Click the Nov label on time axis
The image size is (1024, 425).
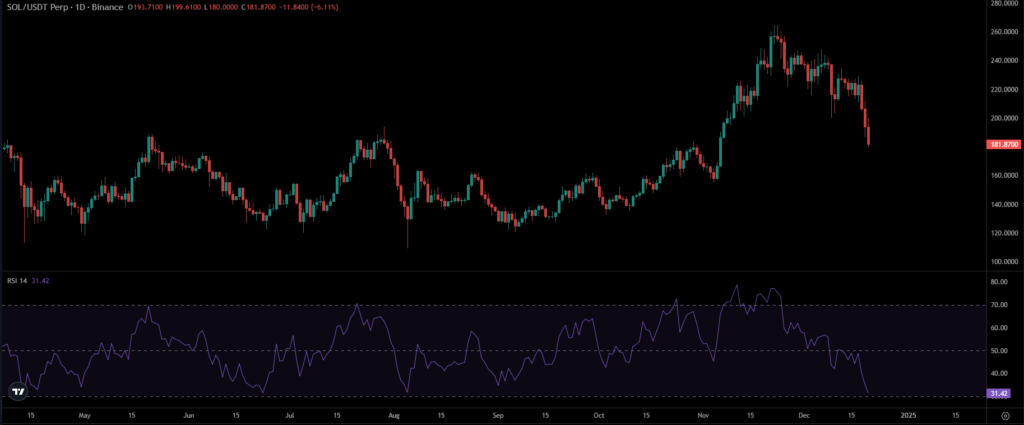(x=703, y=415)
